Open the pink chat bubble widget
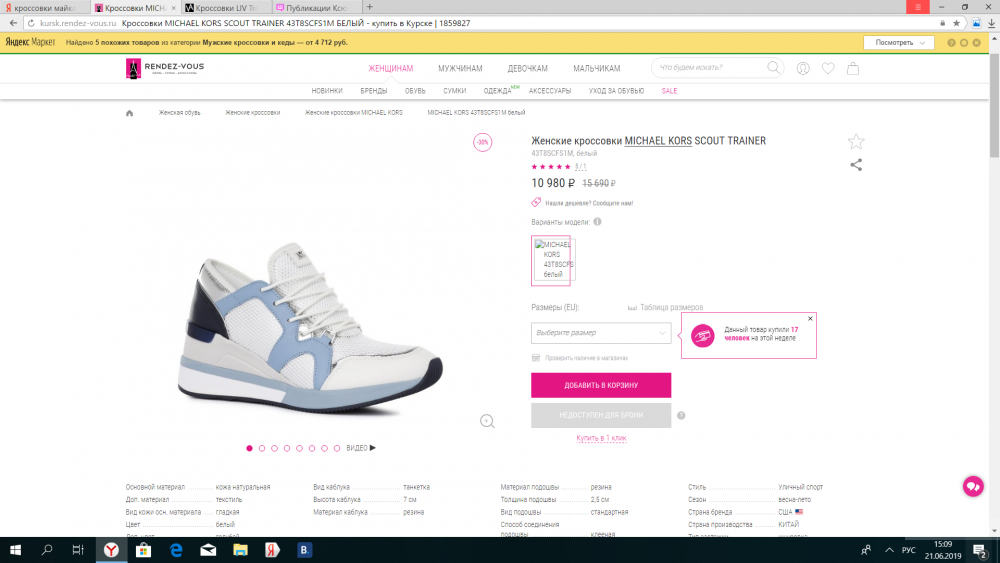This screenshot has width=1000, height=563. tap(973, 486)
